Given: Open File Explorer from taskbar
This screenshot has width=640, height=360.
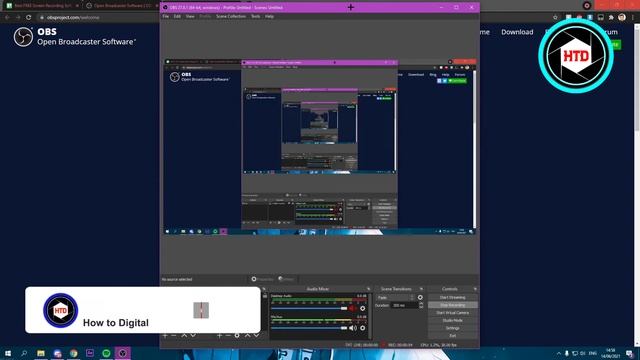Looking at the screenshot, I should (x=41, y=353).
